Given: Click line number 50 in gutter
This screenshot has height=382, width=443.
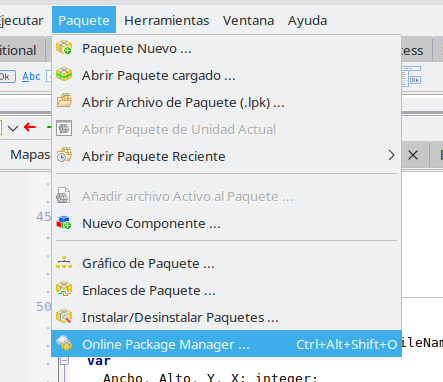Looking at the screenshot, I should (44, 307).
